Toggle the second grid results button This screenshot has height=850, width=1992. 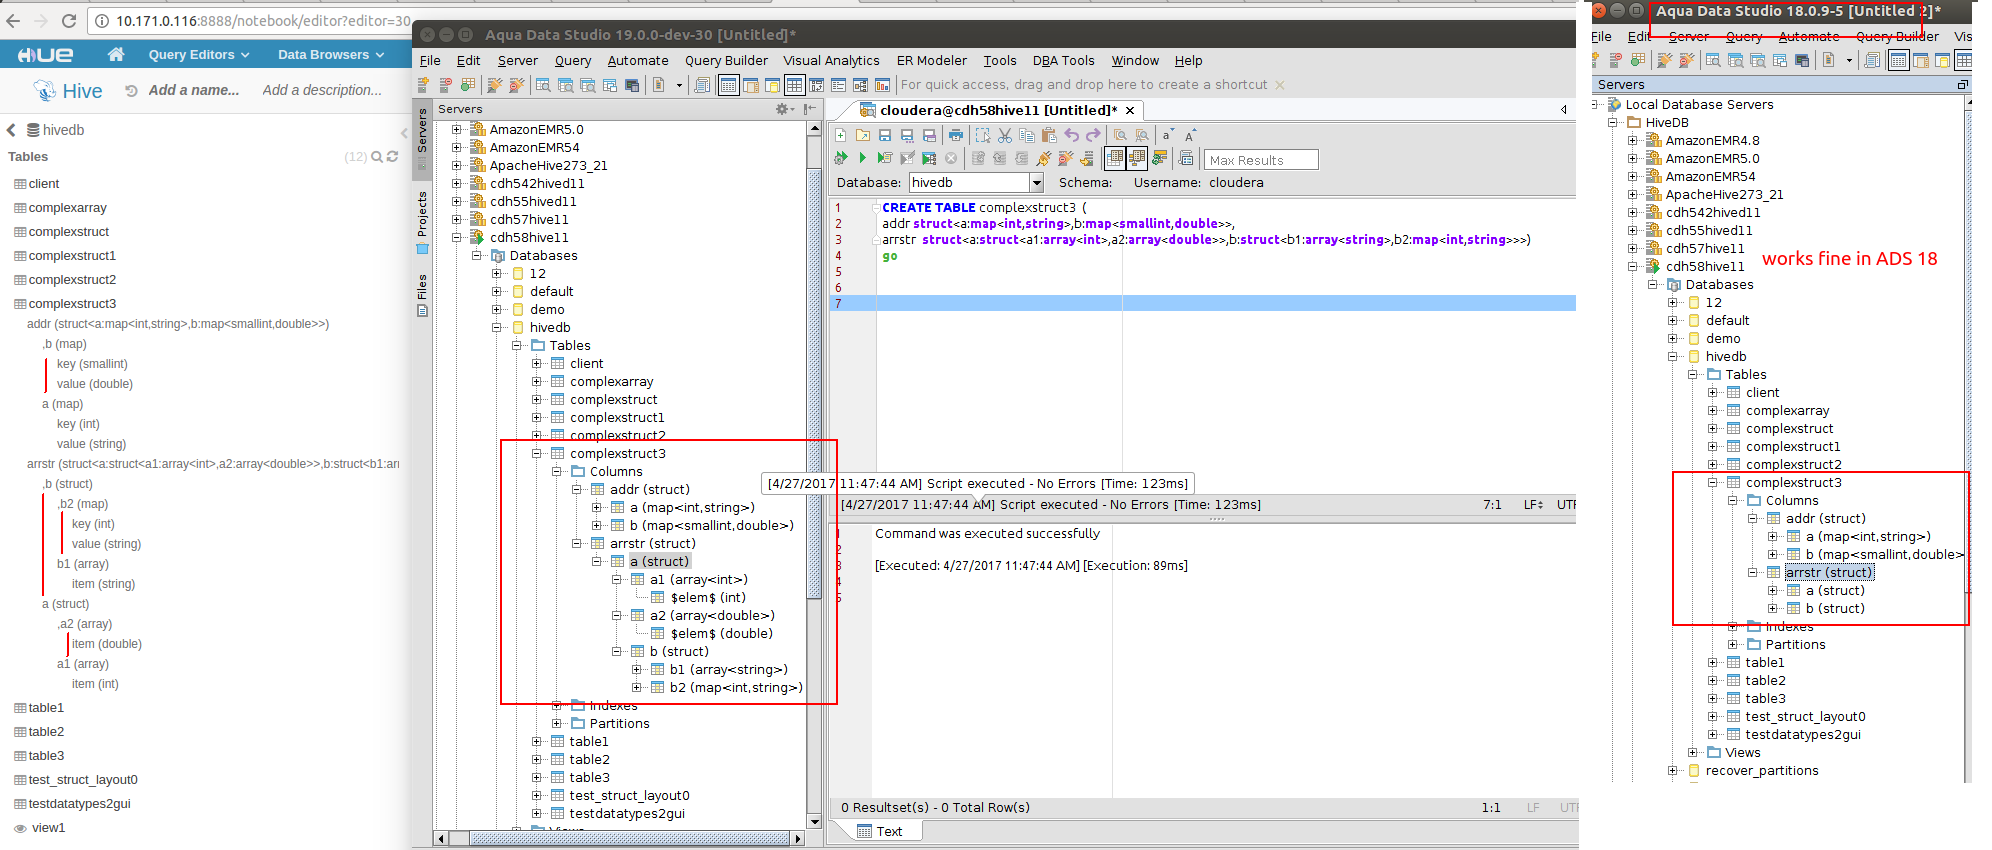1136,158
